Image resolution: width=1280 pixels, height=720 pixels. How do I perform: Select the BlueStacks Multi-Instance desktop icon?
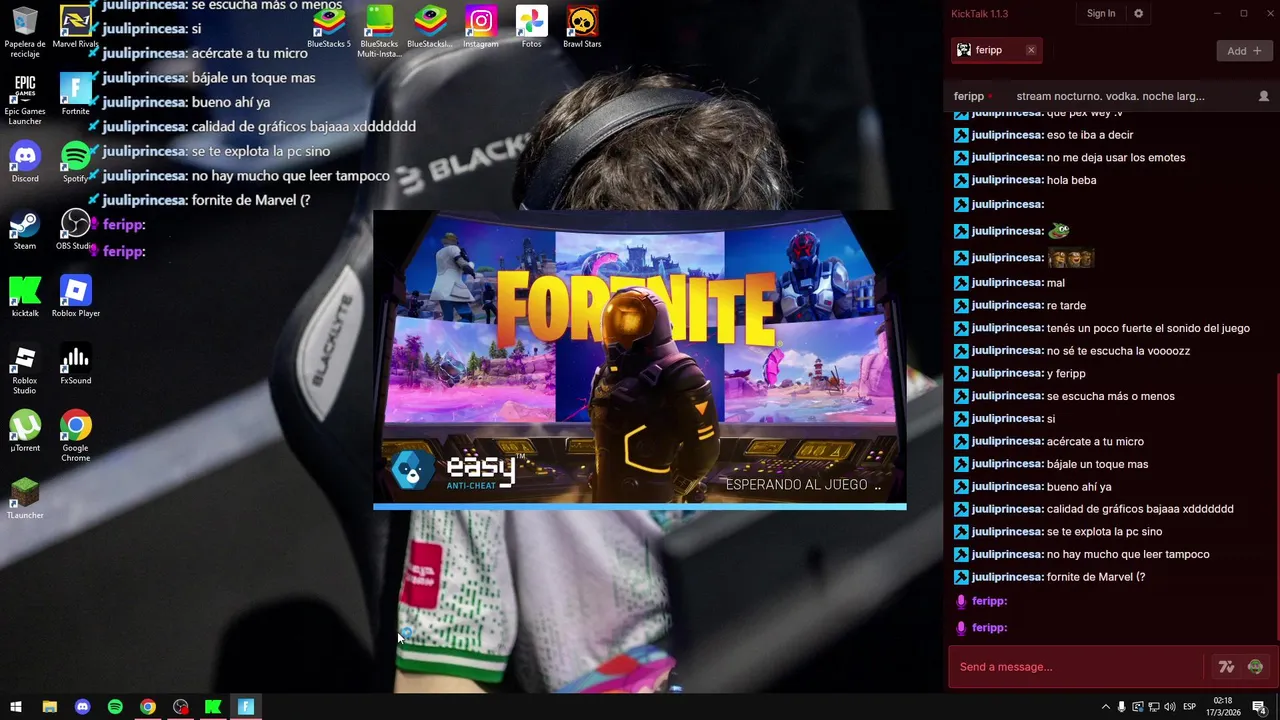[x=379, y=32]
